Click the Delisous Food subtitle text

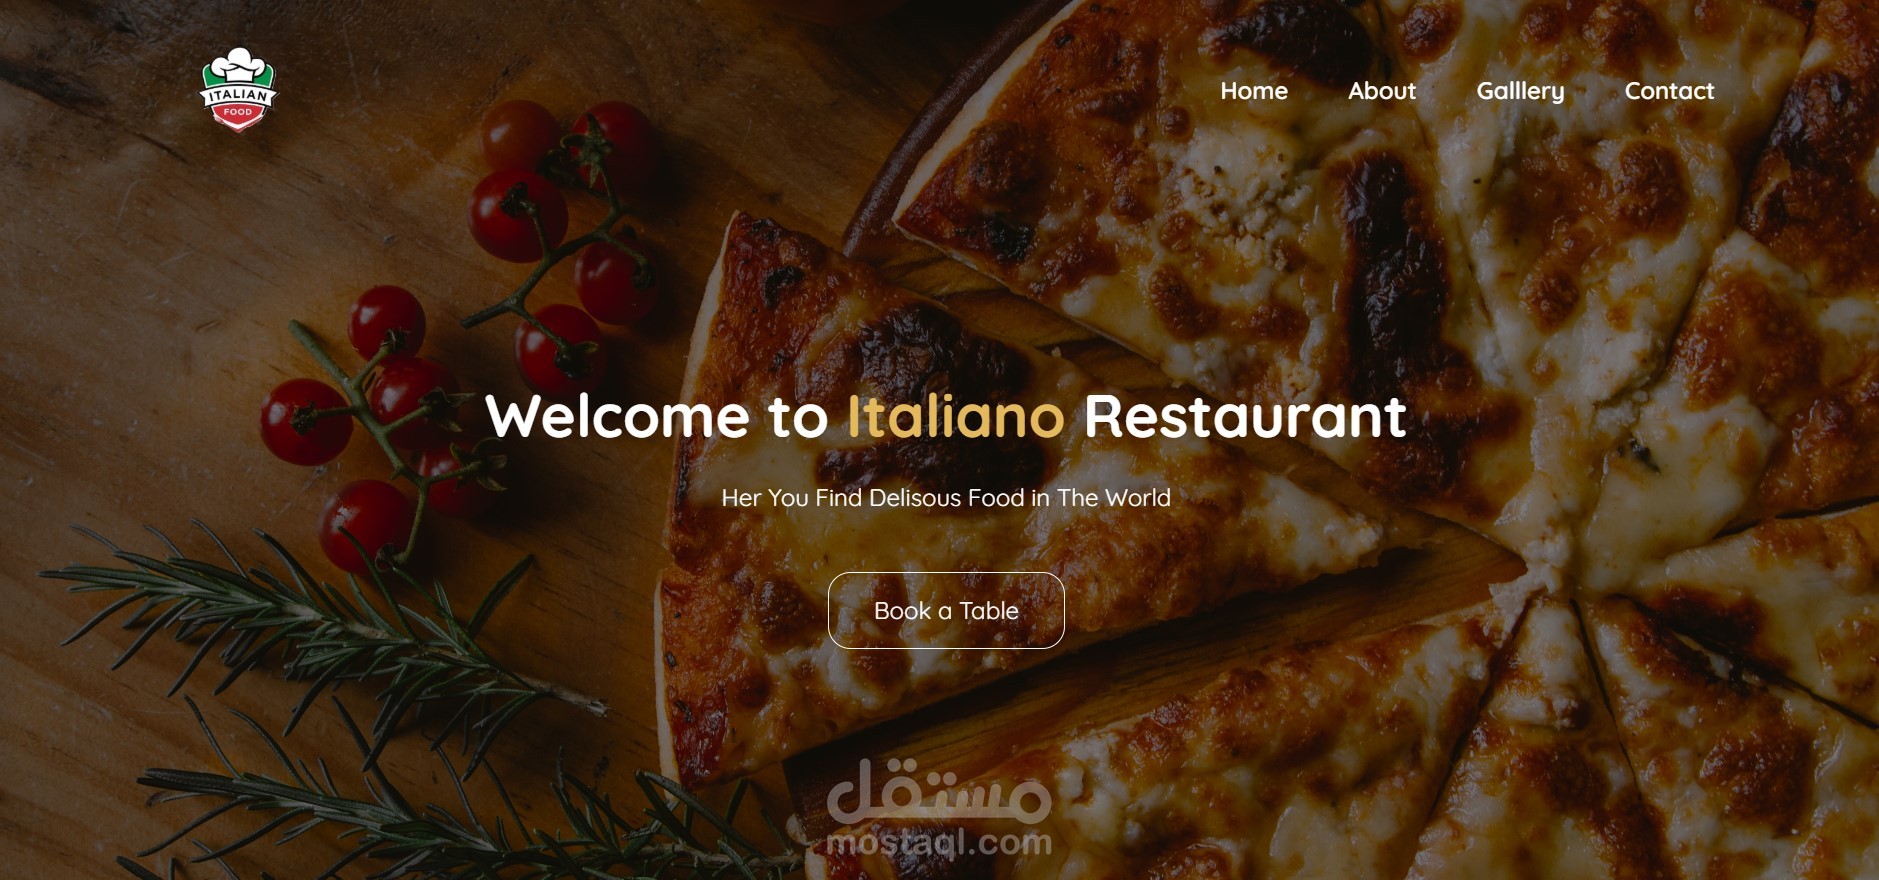click(947, 498)
